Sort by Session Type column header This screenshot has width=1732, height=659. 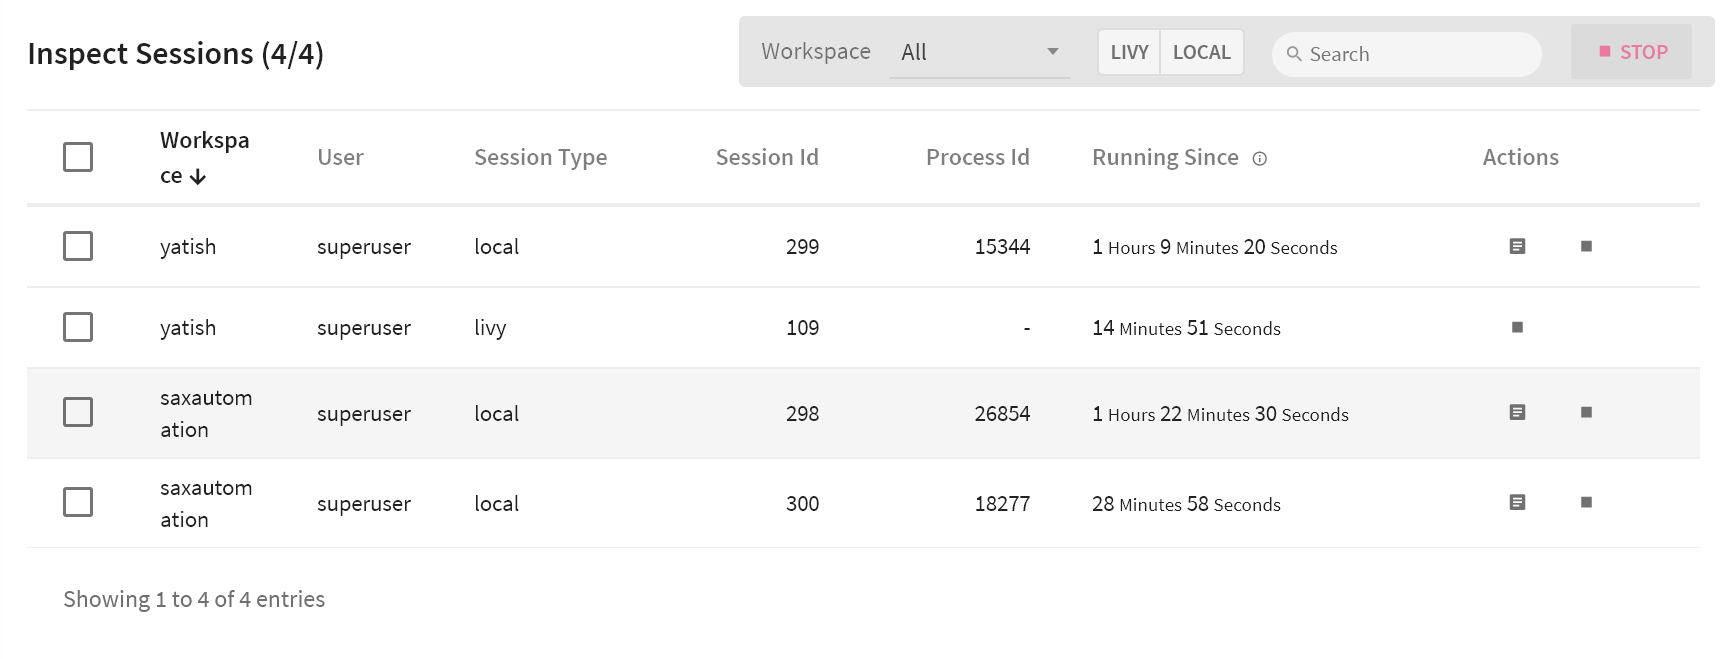click(540, 157)
